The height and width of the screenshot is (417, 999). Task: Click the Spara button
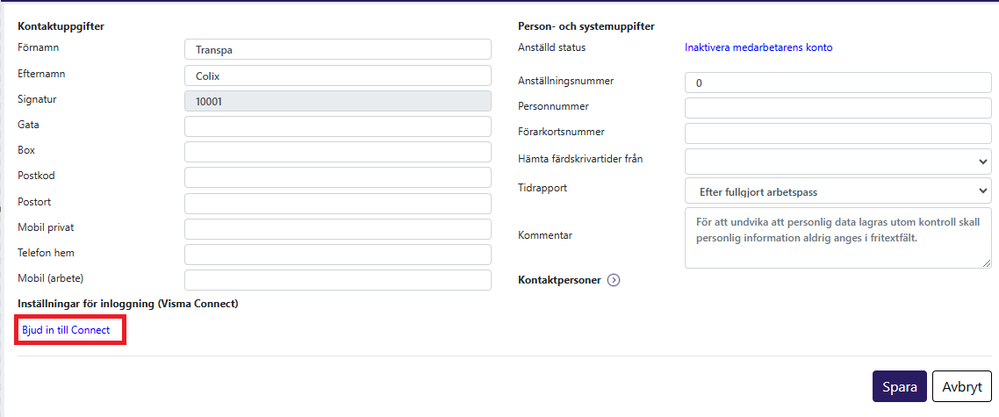pyautogui.click(x=899, y=386)
